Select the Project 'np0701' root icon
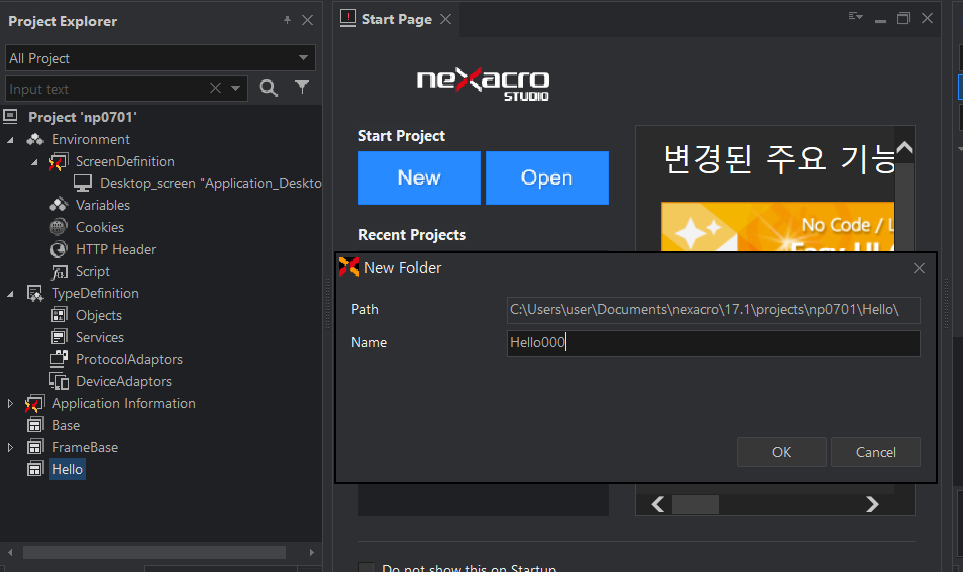963x572 pixels. click(x=10, y=116)
